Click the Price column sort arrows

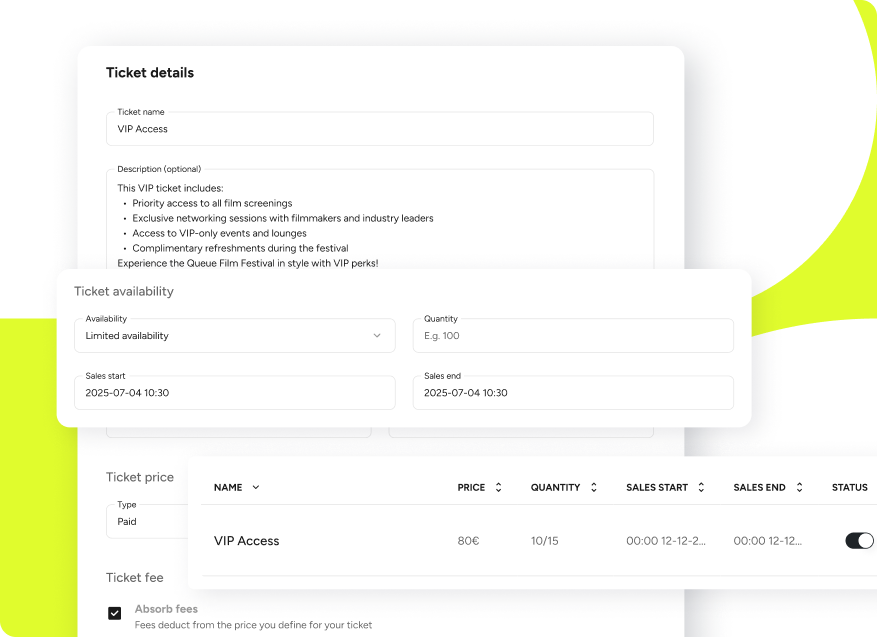[498, 487]
